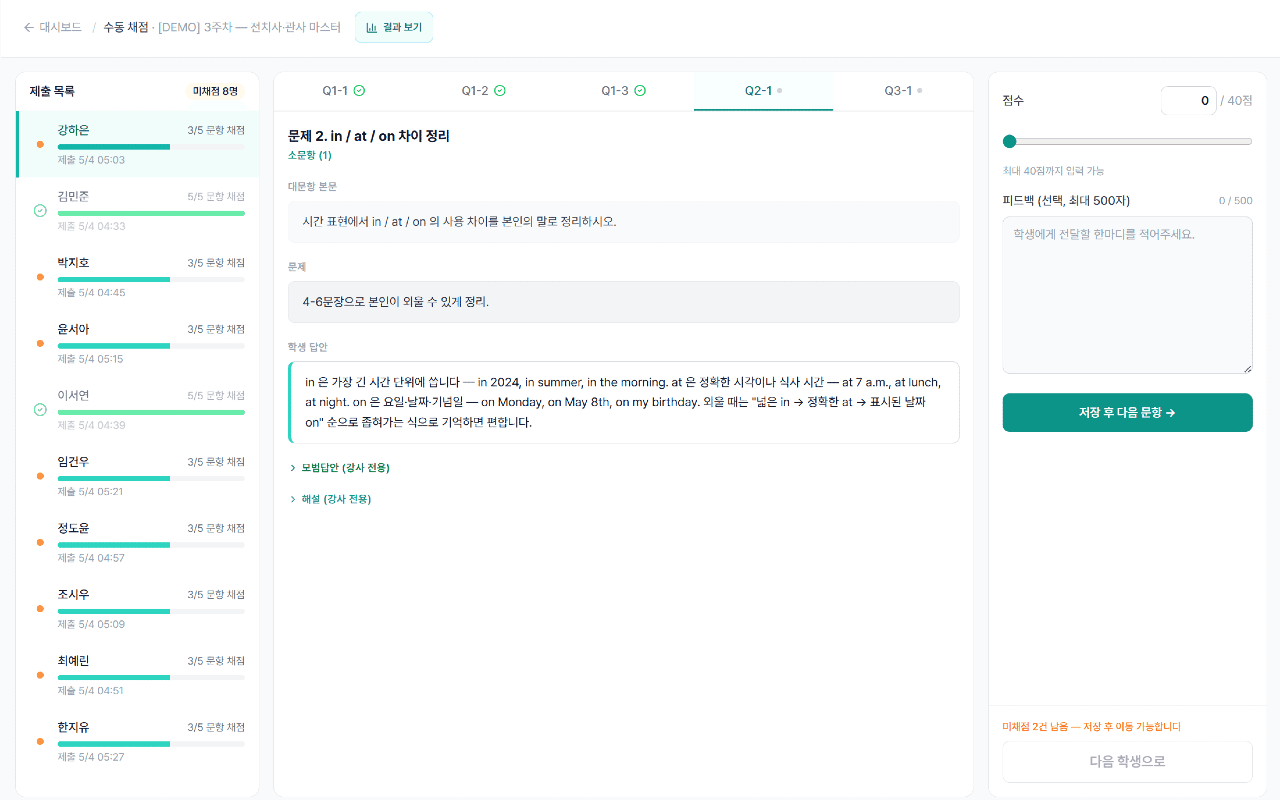Click 3/5 문항 채점 label for 윤서아
The image size is (1280, 800).
216,330
